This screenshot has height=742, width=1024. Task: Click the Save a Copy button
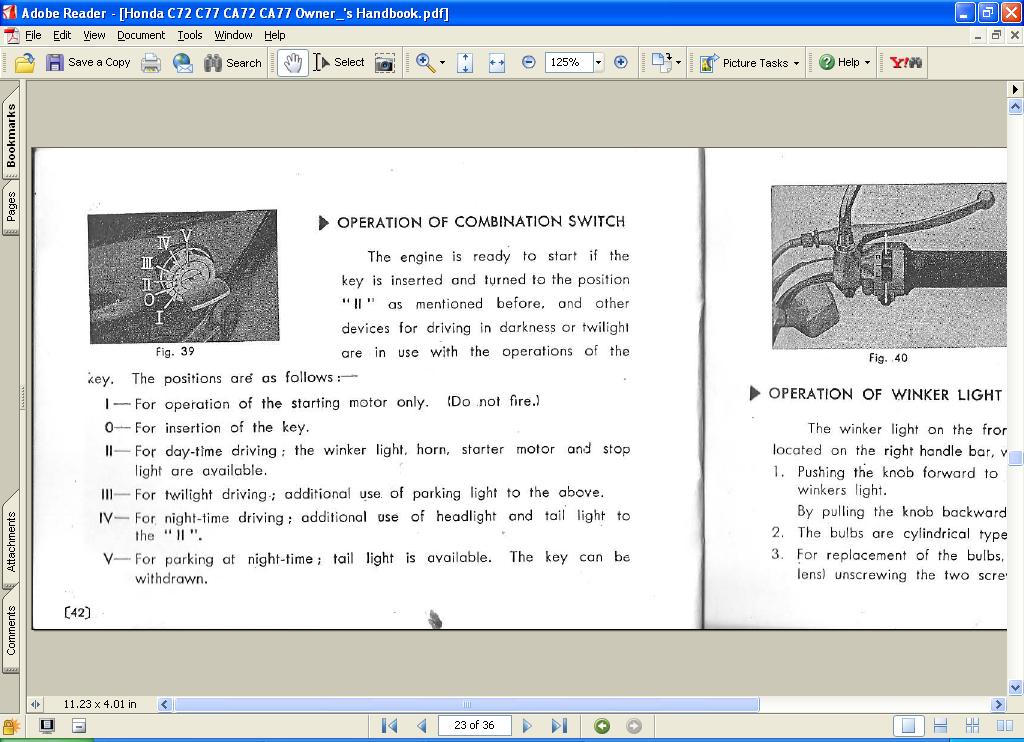(88, 63)
